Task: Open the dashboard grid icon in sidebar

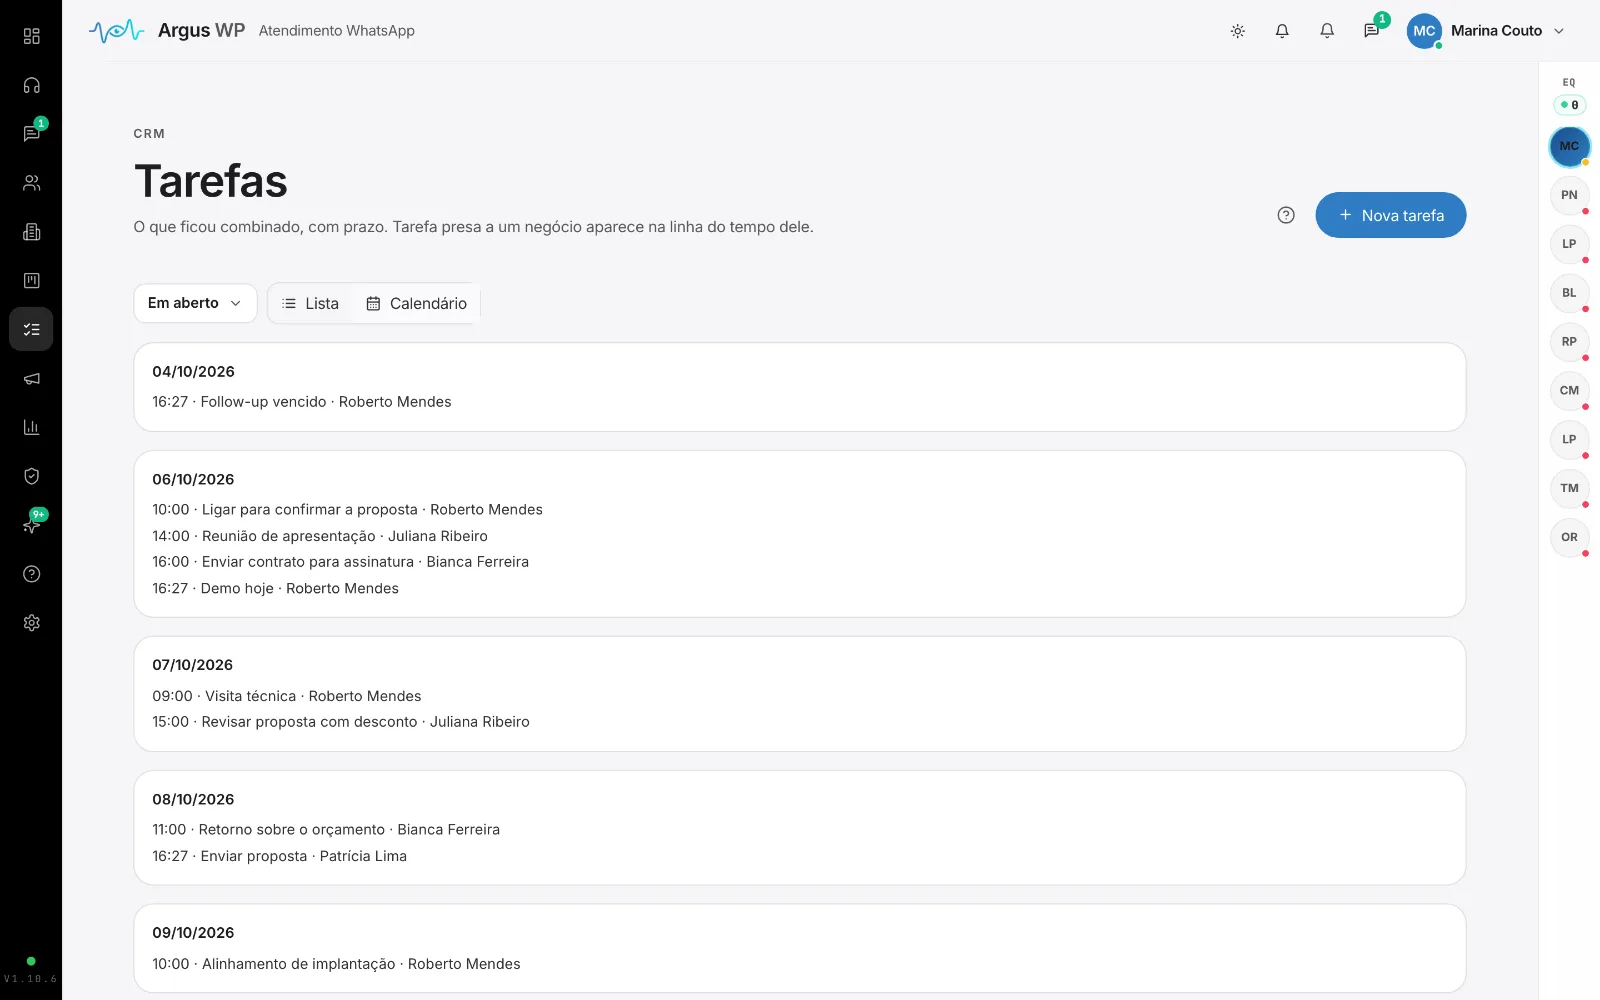Action: (x=31, y=36)
